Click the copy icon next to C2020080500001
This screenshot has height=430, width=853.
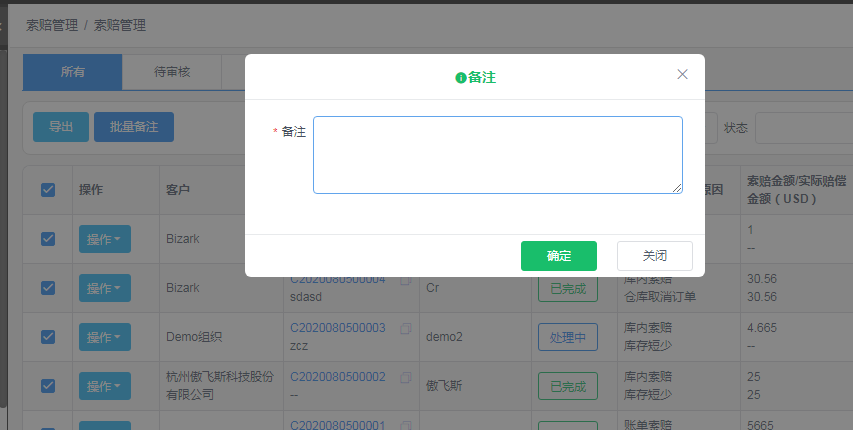405,426
